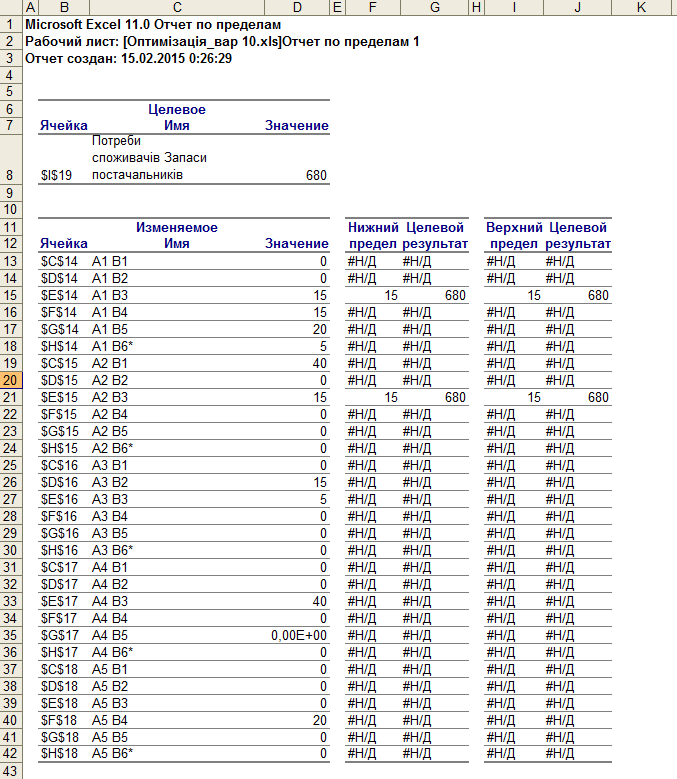The width and height of the screenshot is (677, 779).
Task: Click the '$I$19' target cell reference
Action: coord(56,175)
